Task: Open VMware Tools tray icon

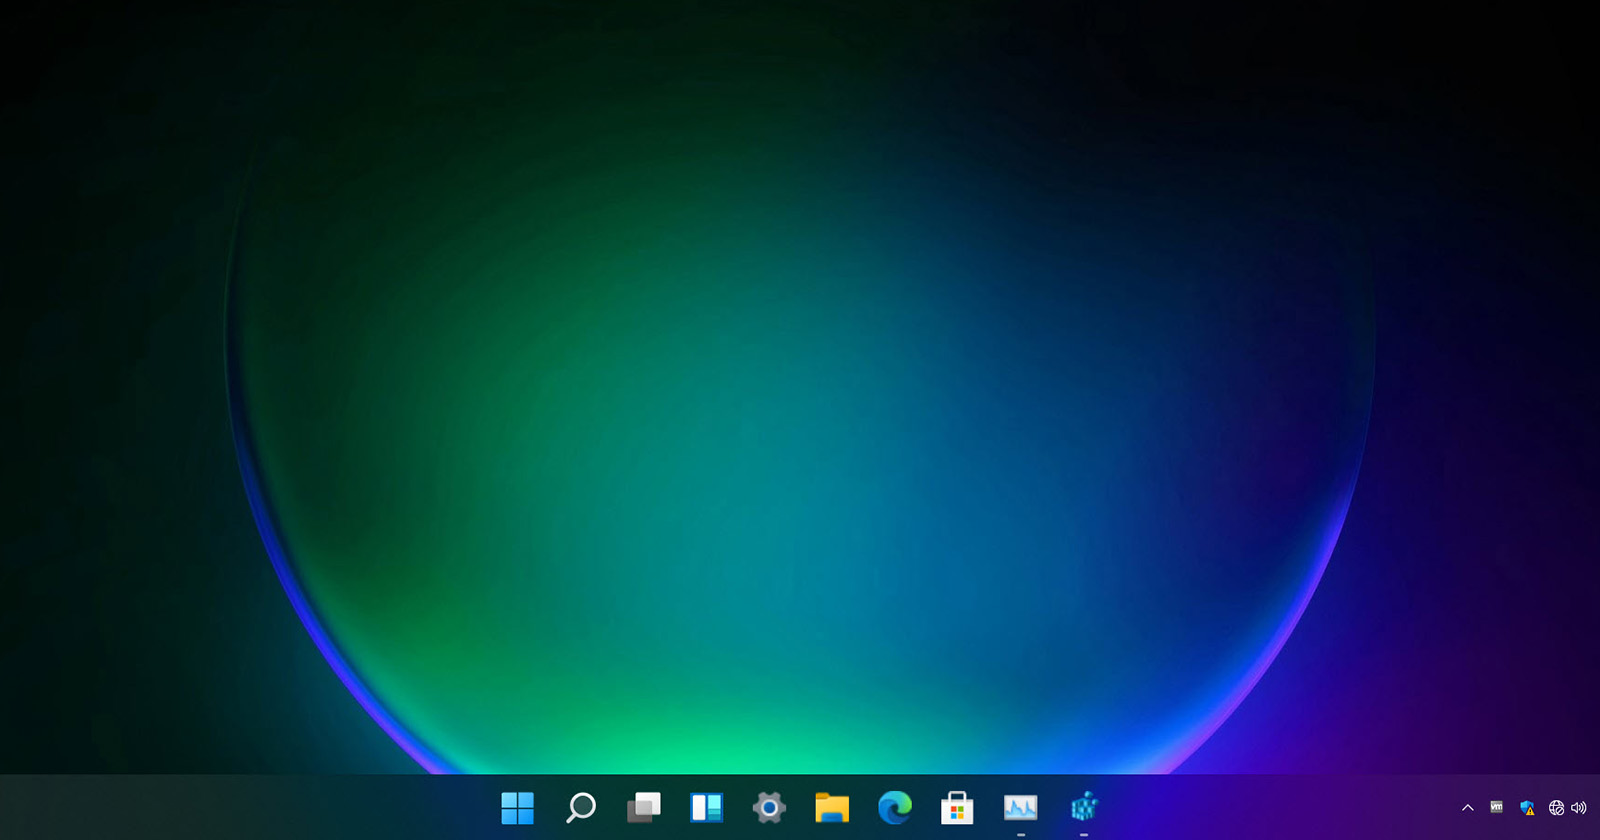Action: point(1497,807)
